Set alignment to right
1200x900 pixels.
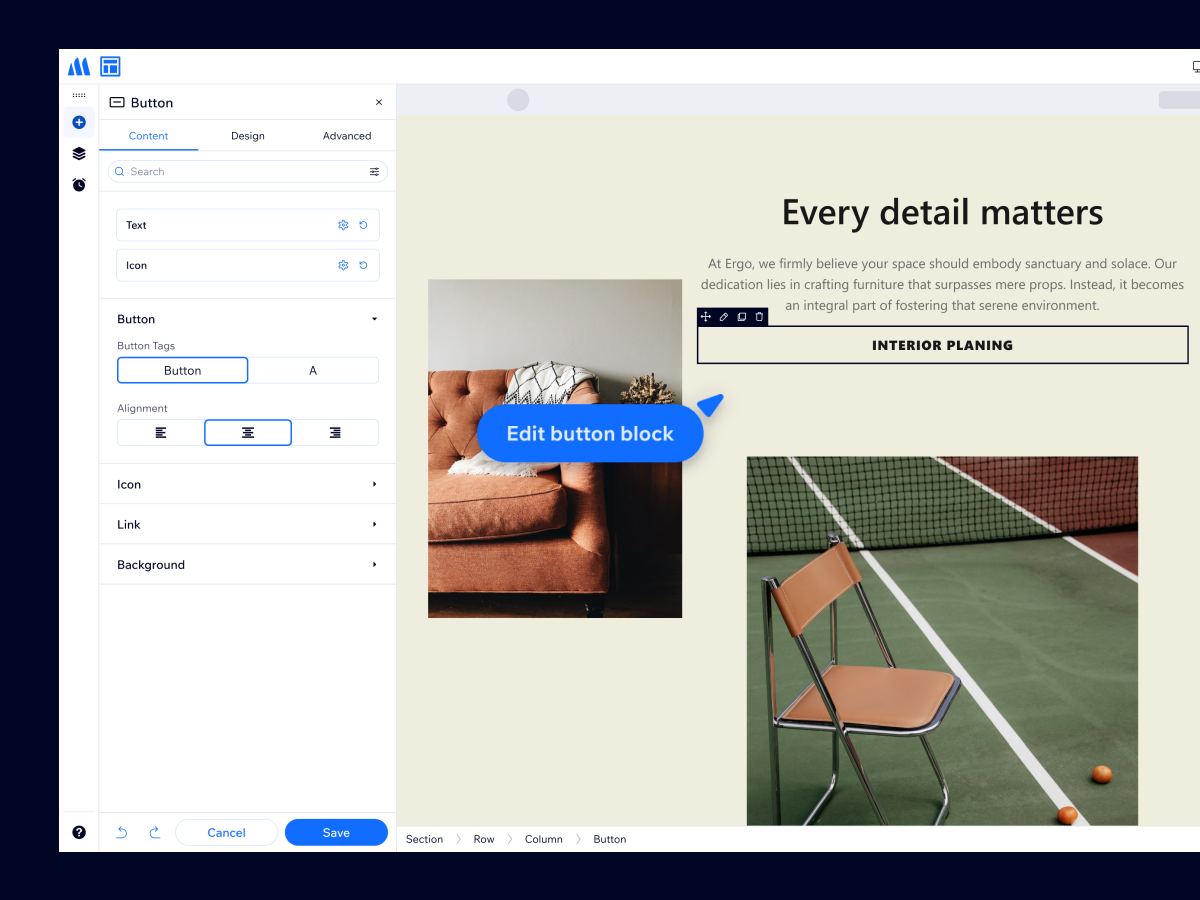pos(335,432)
